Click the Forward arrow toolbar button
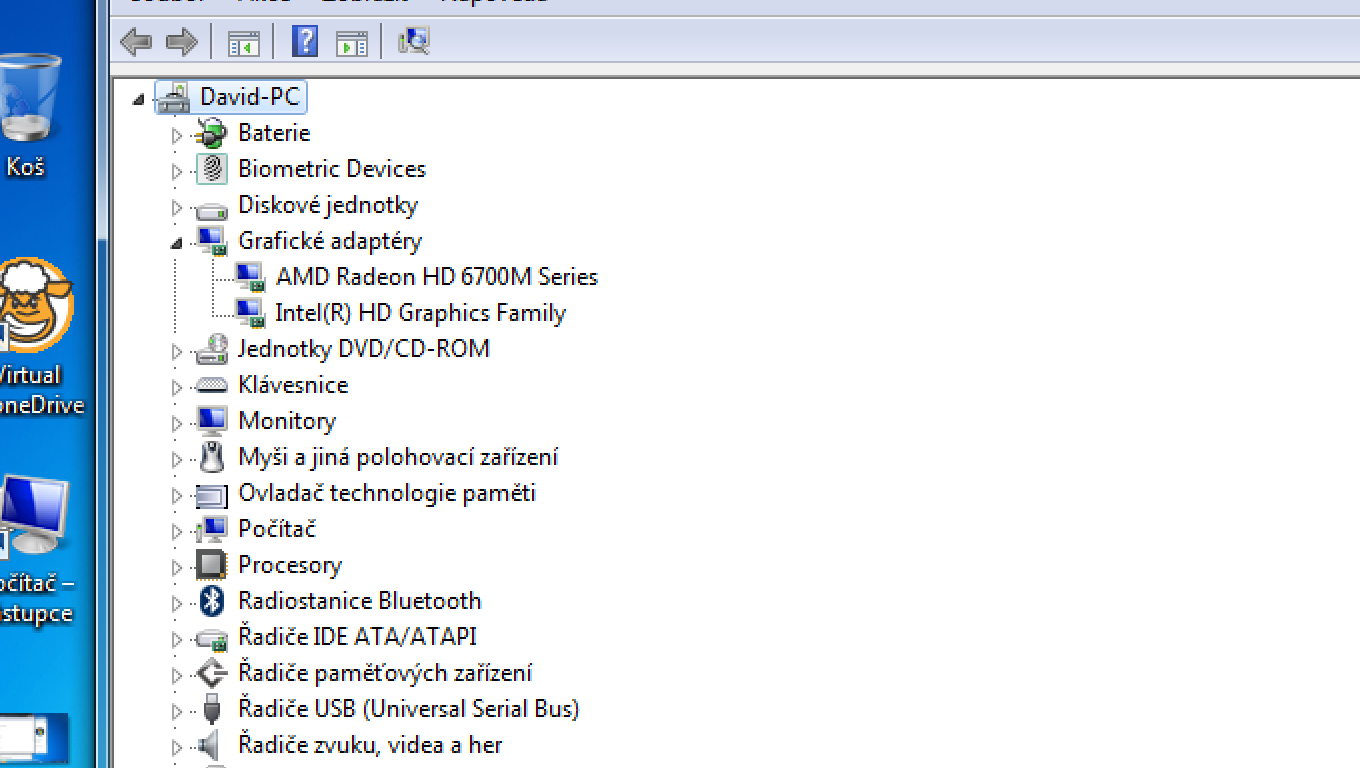This screenshot has height=768, width=1360. 181,42
